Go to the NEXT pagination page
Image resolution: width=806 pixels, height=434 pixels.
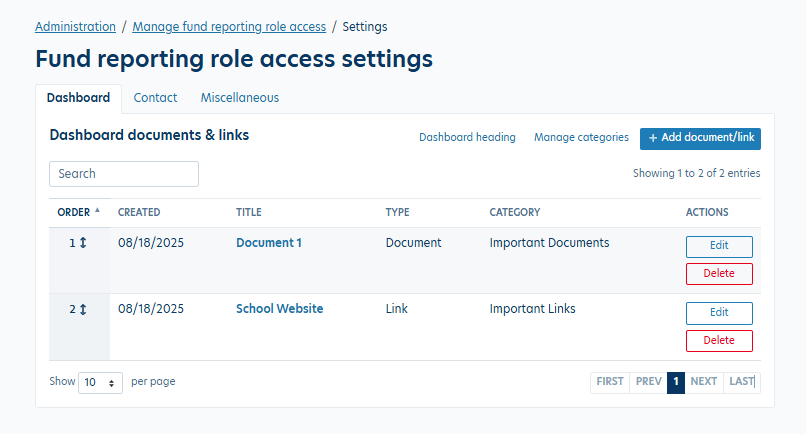point(704,382)
